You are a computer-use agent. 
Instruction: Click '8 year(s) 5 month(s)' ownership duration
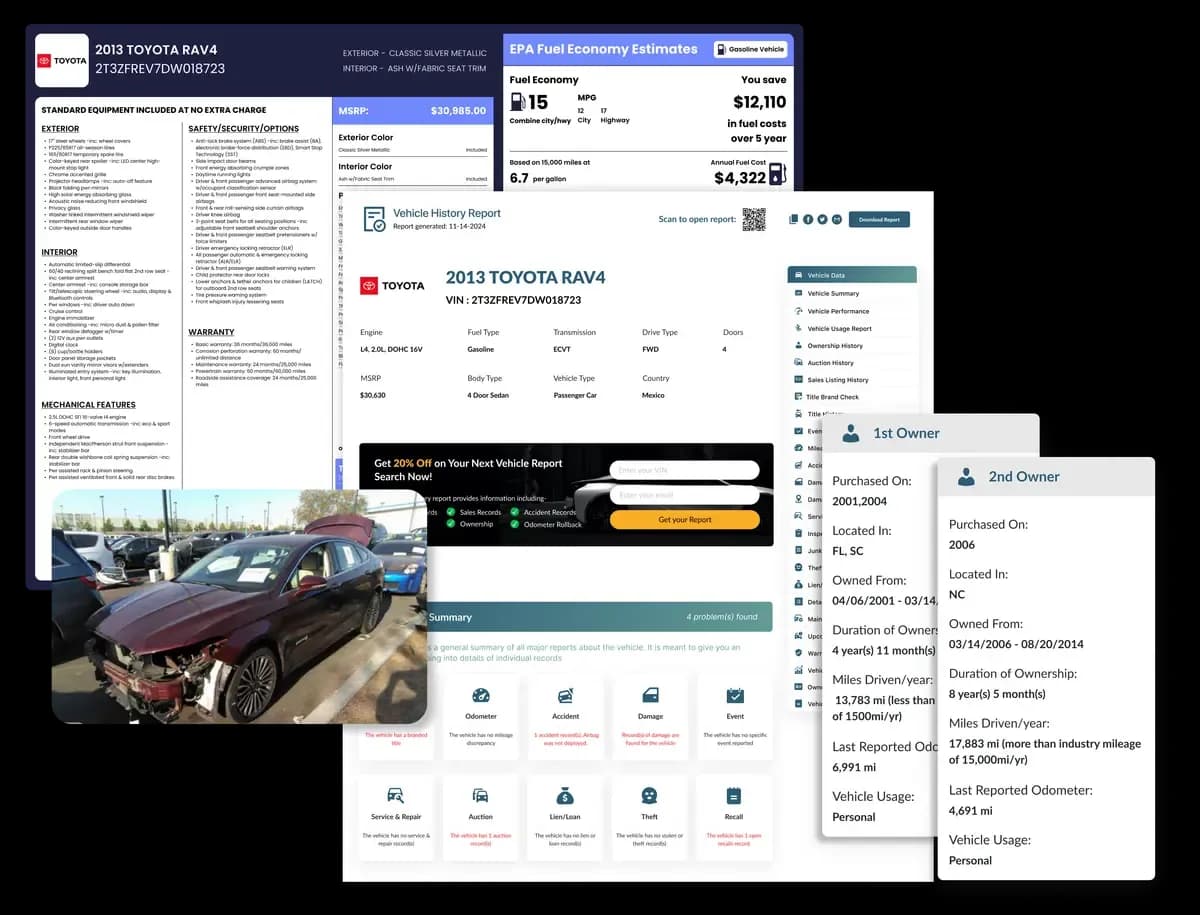997,694
